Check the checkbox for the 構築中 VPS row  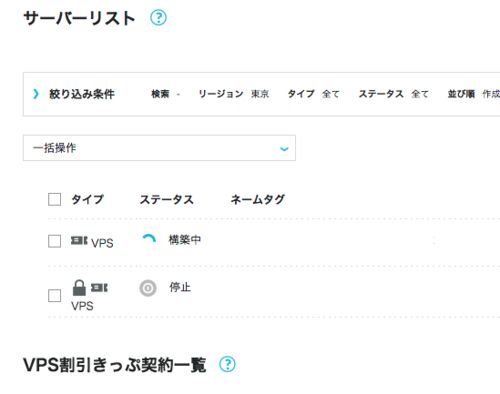54,241
